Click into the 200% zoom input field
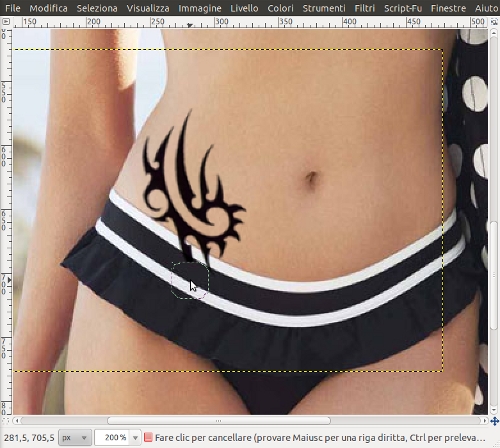Viewport: 500px width, 448px height. point(113,437)
